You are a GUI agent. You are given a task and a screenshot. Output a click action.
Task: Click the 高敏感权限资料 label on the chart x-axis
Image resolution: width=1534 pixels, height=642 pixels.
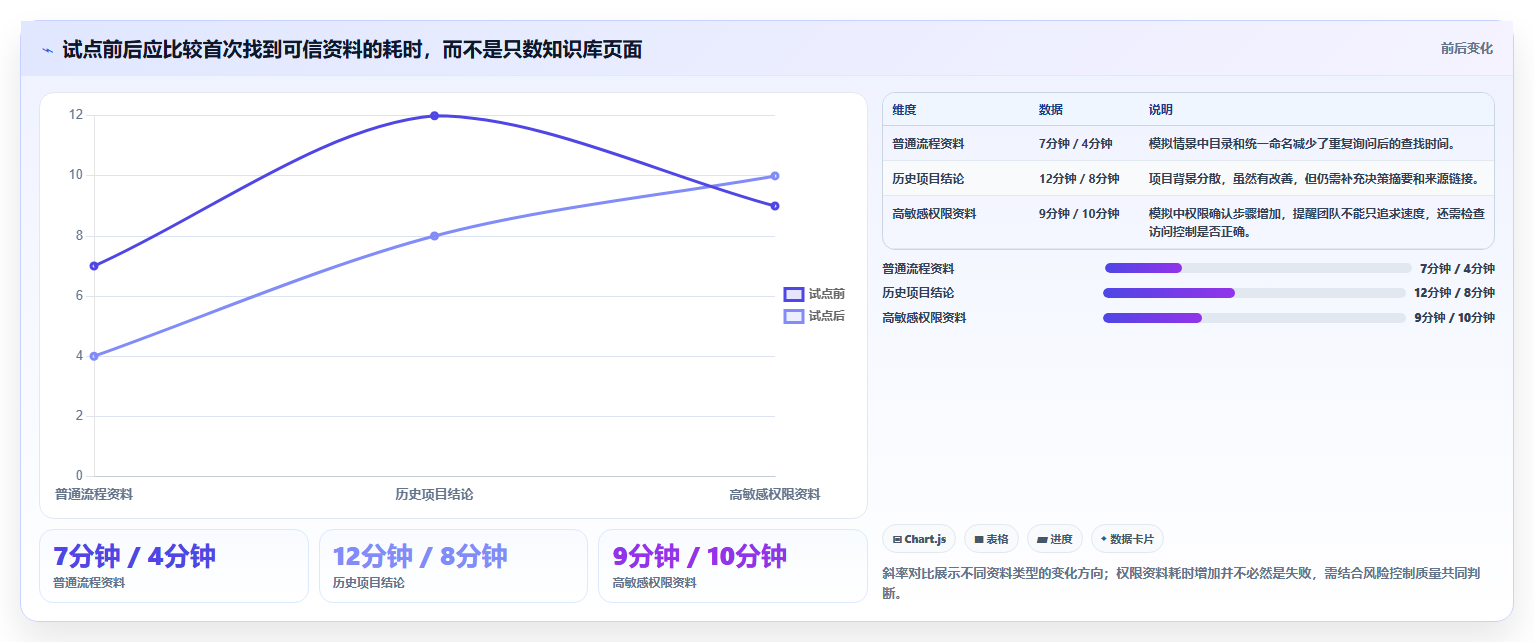[775, 494]
